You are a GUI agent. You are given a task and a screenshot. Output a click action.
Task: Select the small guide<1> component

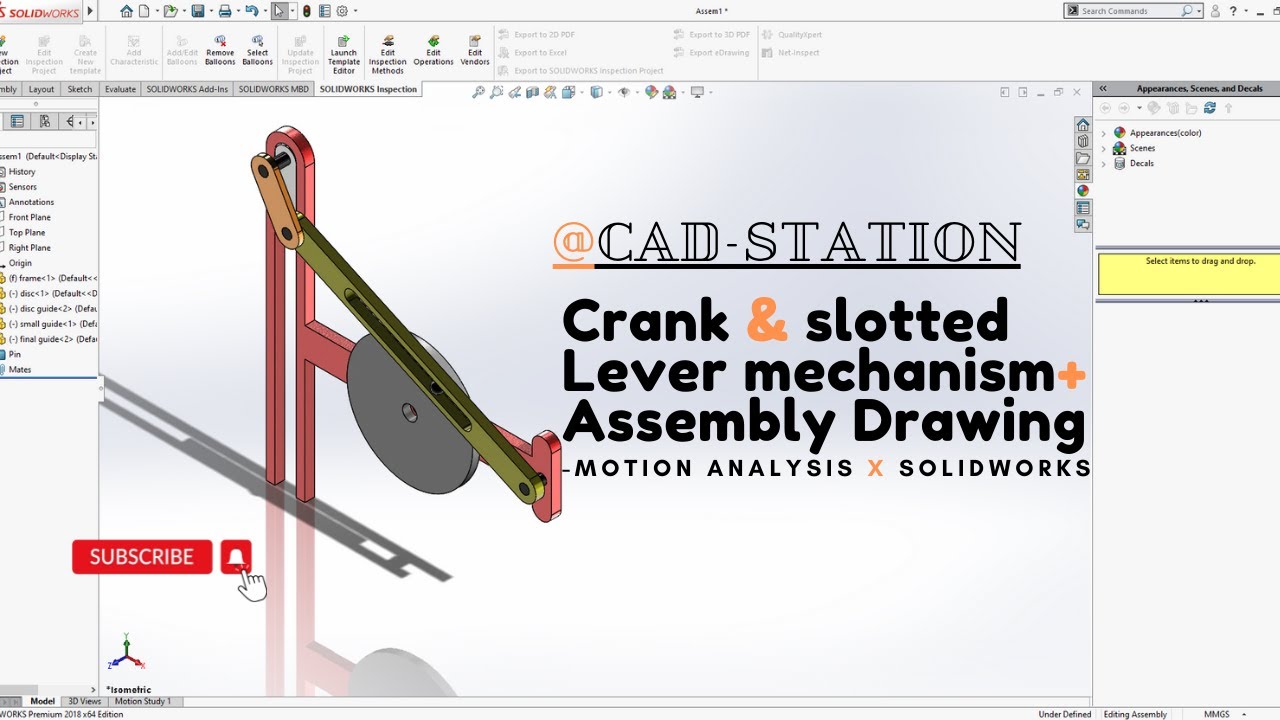coord(49,324)
